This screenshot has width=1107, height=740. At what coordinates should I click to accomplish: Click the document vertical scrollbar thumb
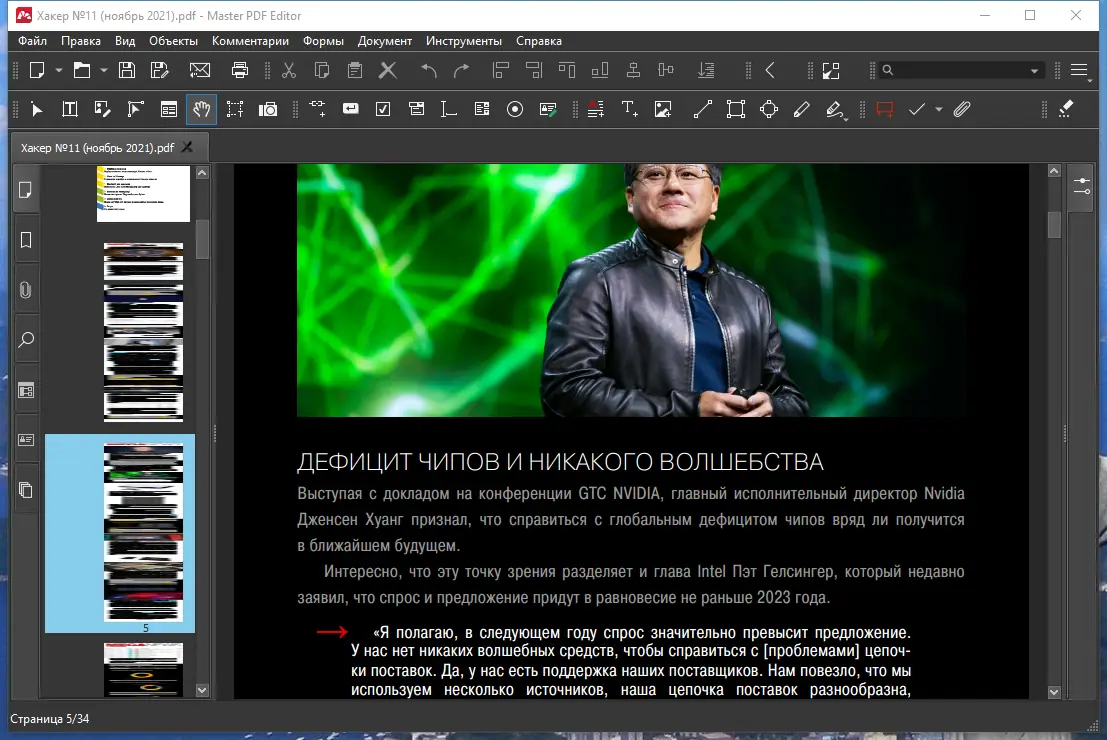coord(1054,225)
